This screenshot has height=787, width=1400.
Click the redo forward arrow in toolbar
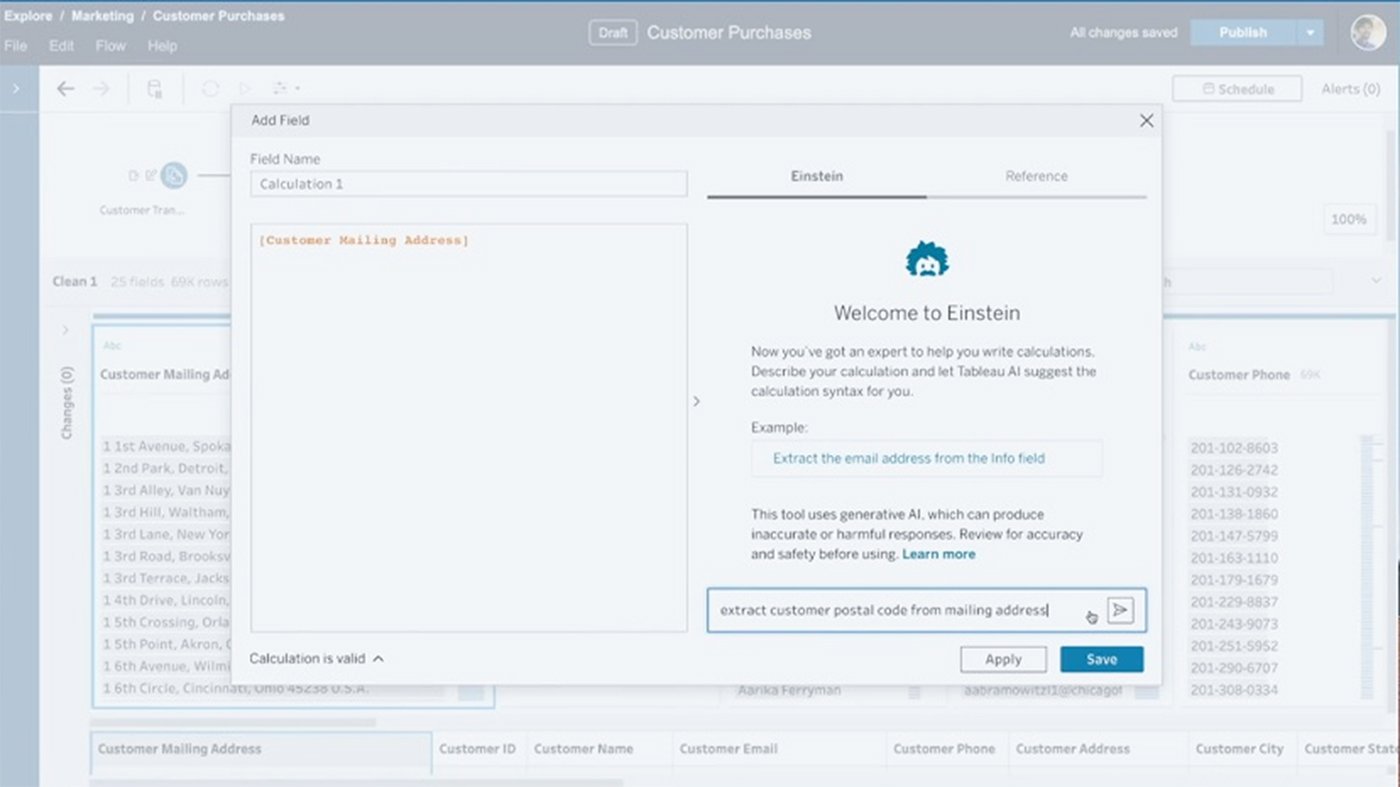tap(101, 89)
